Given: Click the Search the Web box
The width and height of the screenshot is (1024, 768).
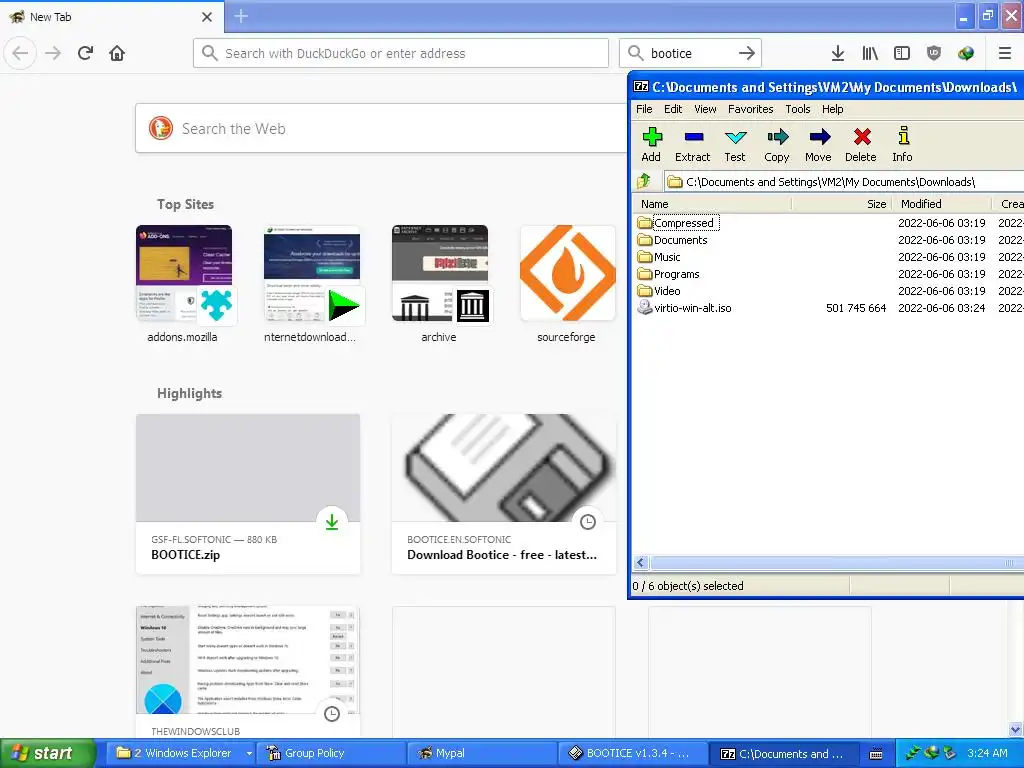Looking at the screenshot, I should 381,128.
